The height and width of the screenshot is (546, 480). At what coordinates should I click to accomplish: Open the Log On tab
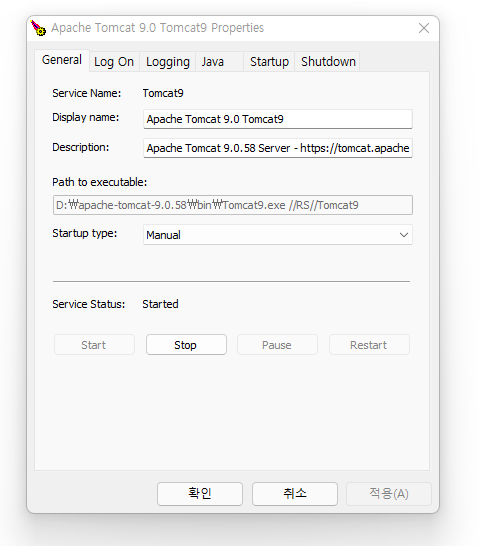(114, 62)
